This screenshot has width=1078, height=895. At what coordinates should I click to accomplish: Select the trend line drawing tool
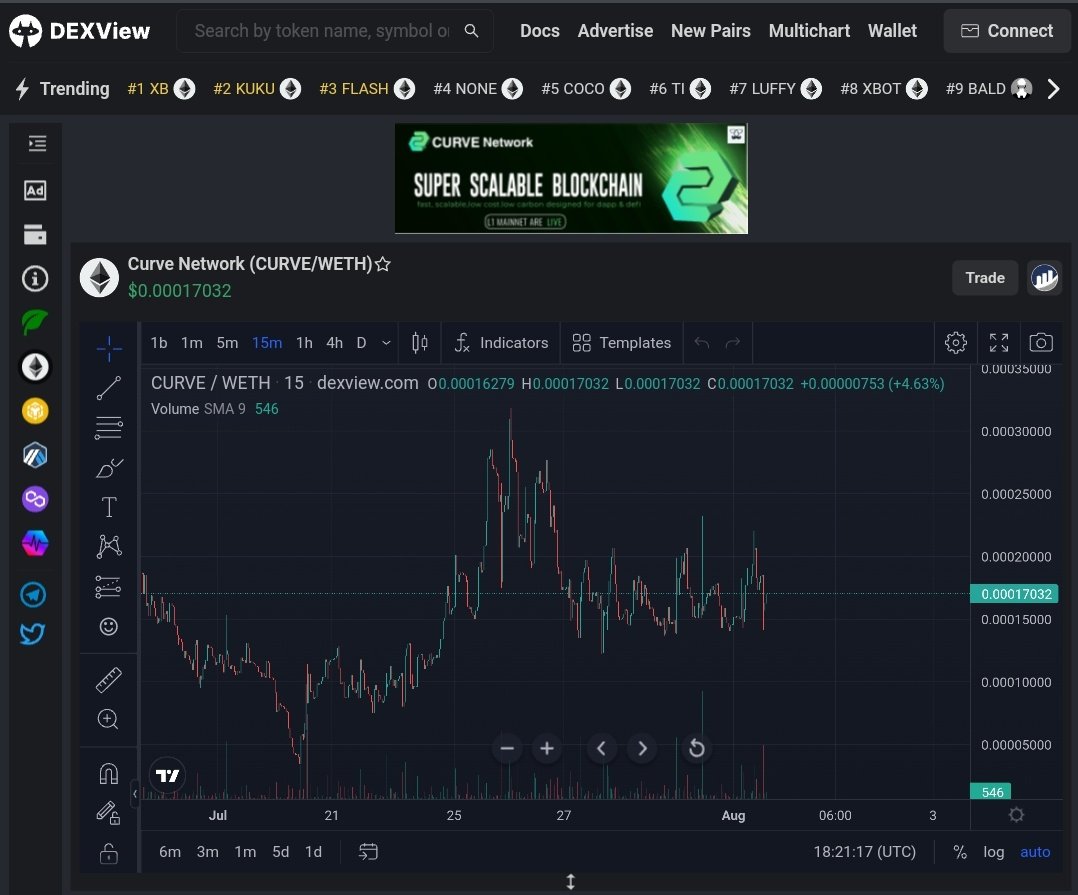pos(109,388)
